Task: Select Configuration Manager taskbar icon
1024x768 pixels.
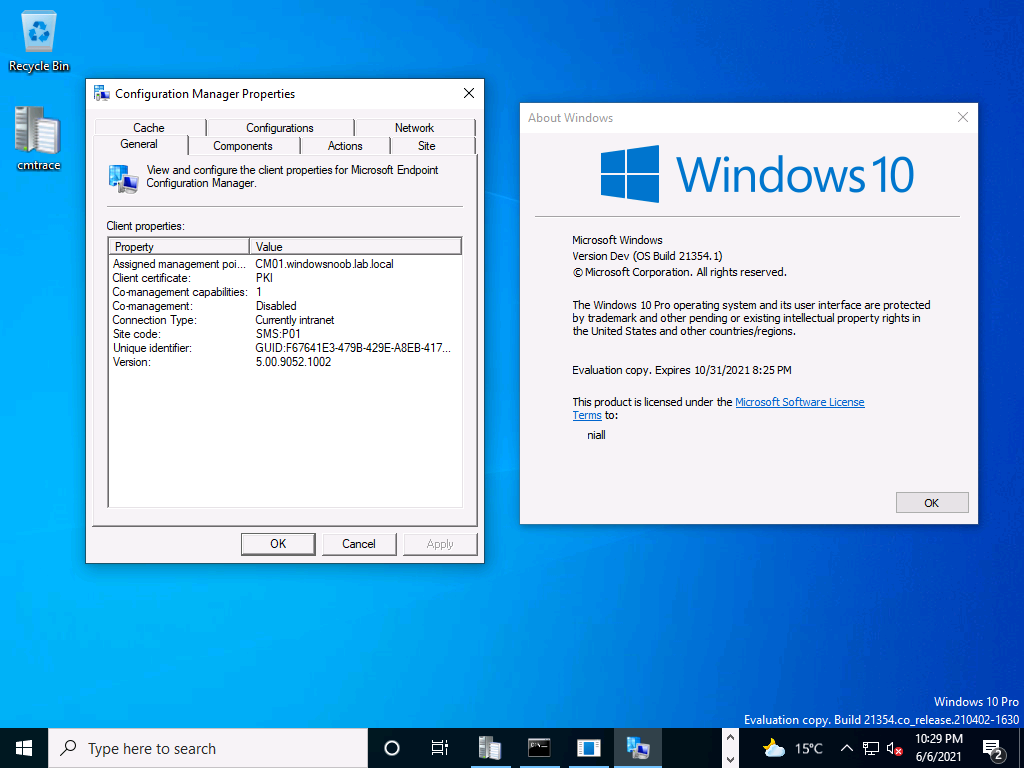Action: (x=637, y=748)
